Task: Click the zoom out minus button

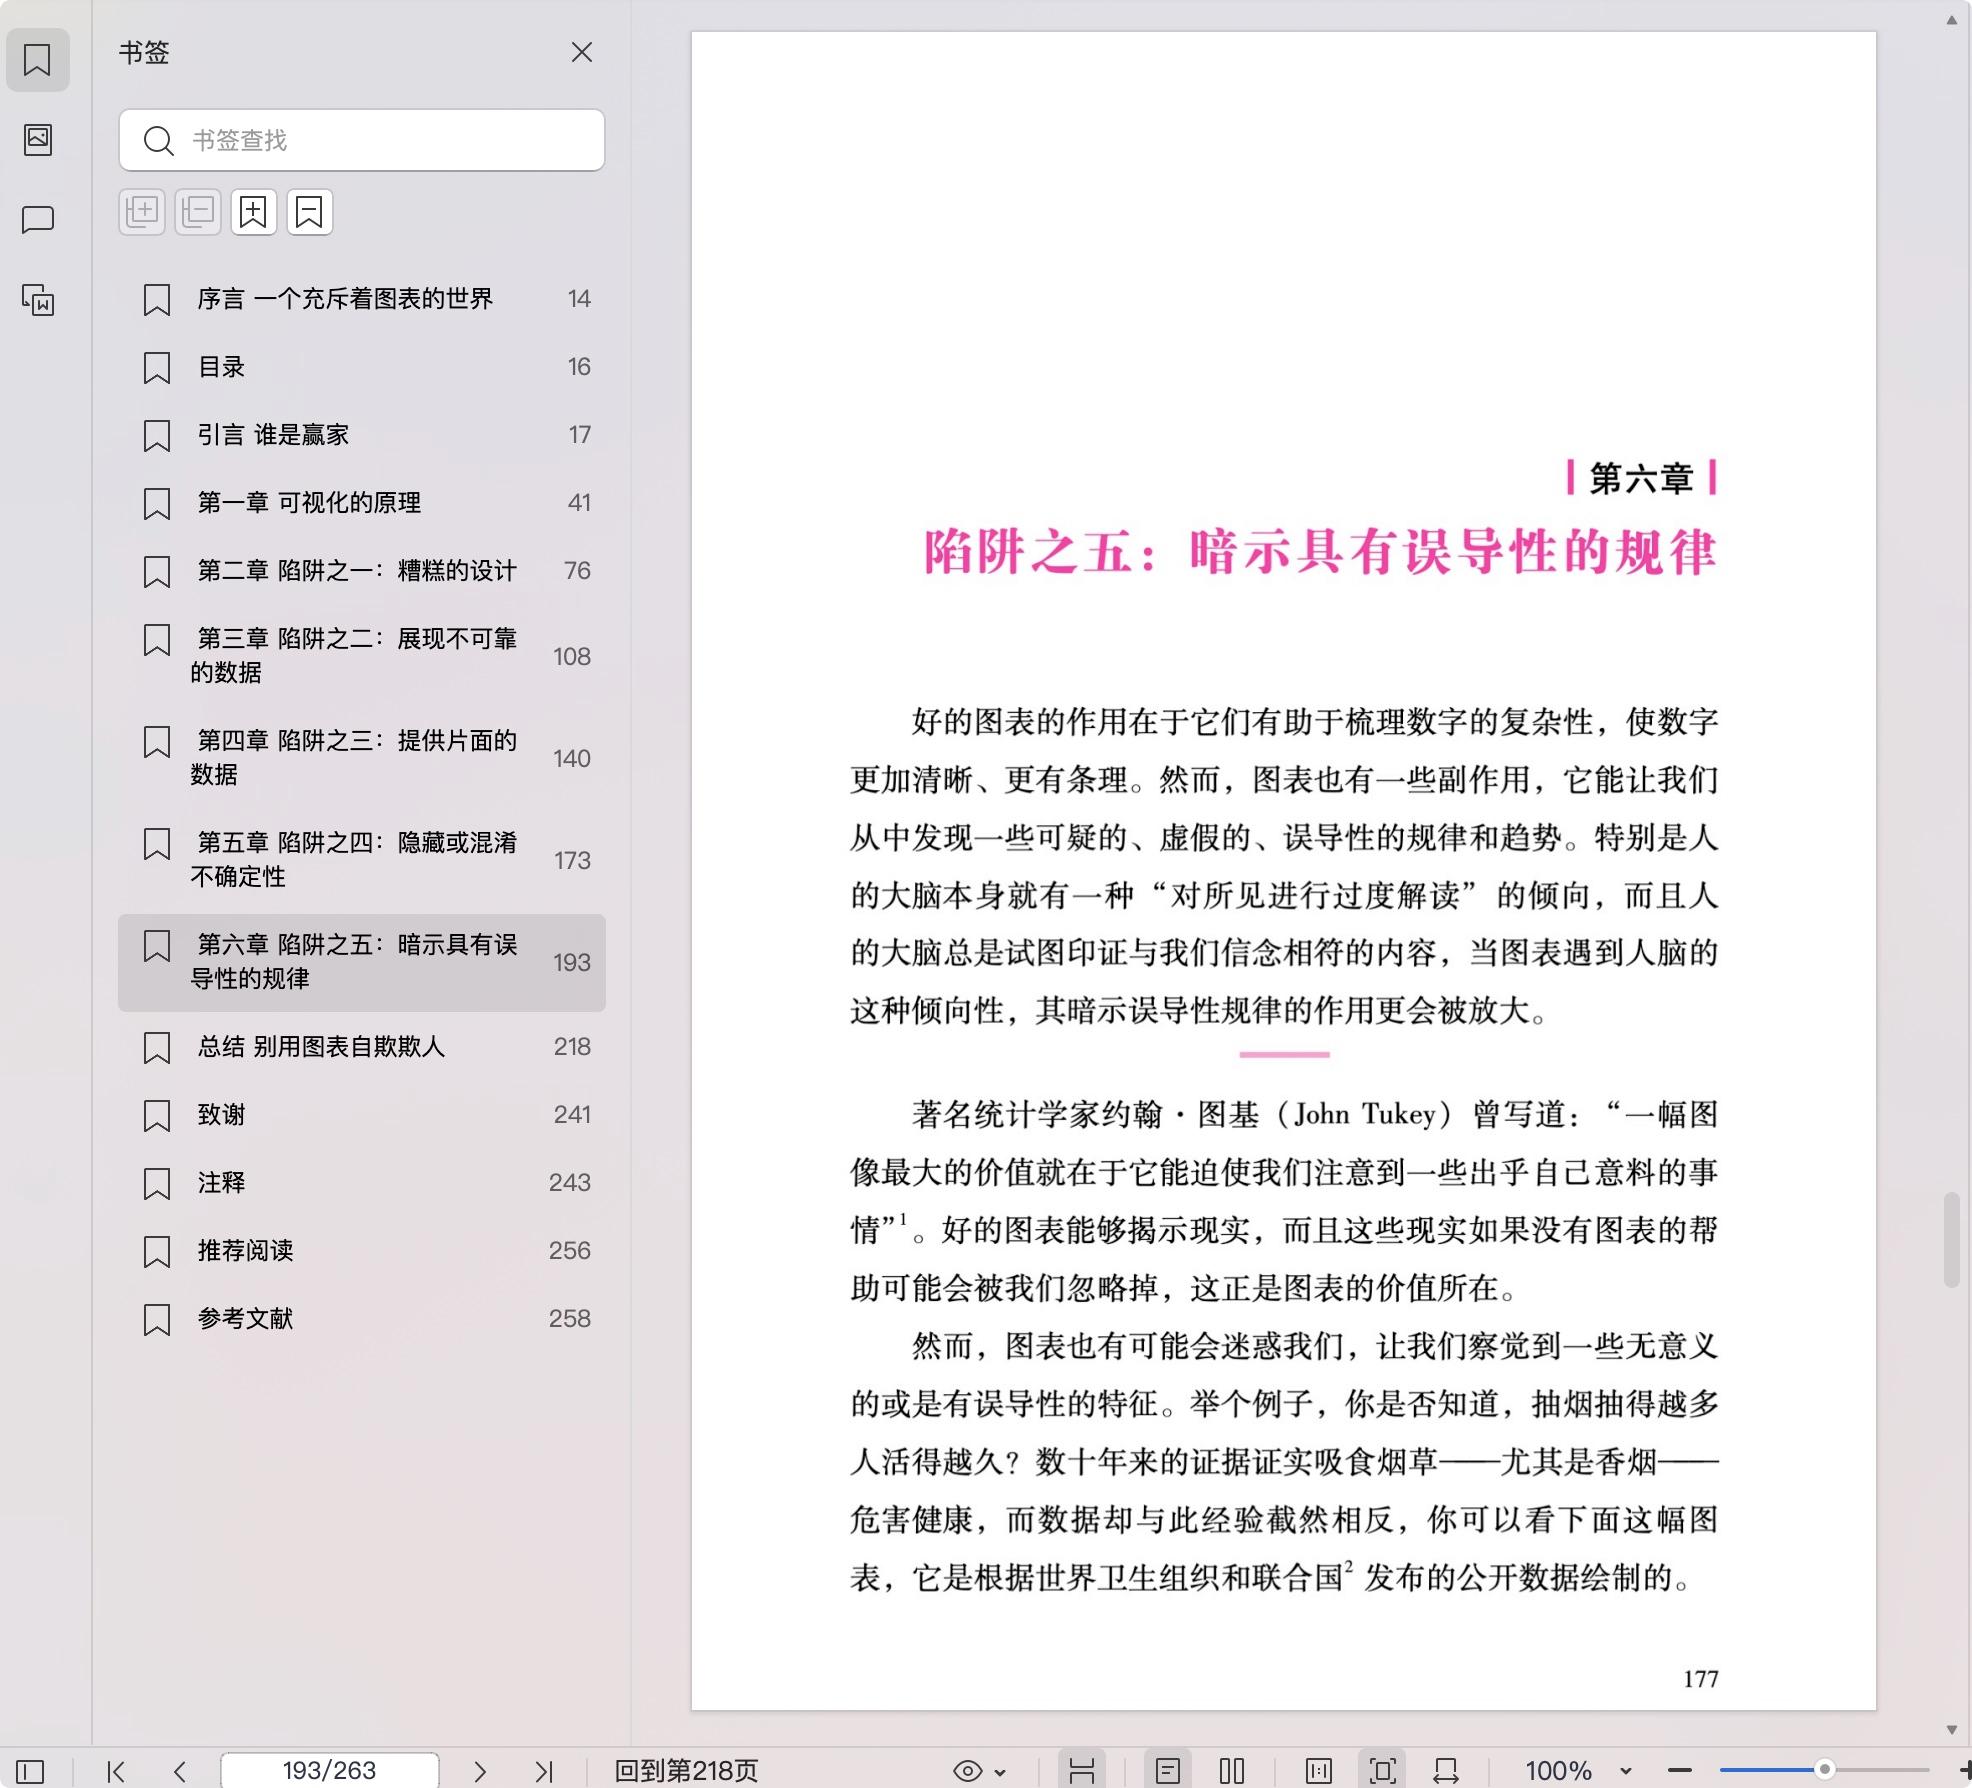Action: point(1680,1771)
